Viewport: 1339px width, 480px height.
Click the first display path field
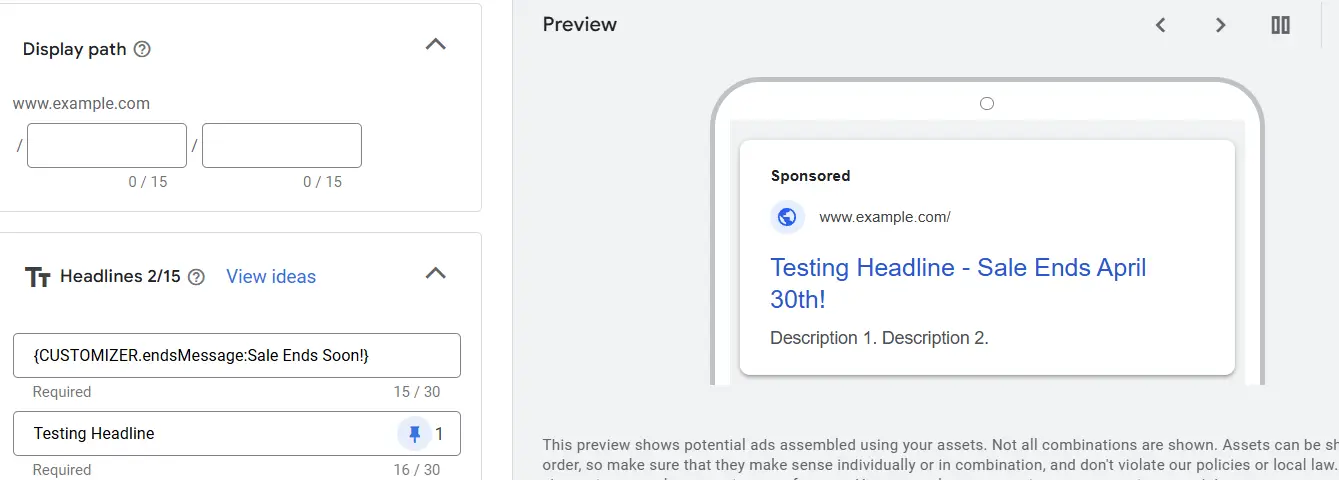click(x=107, y=146)
